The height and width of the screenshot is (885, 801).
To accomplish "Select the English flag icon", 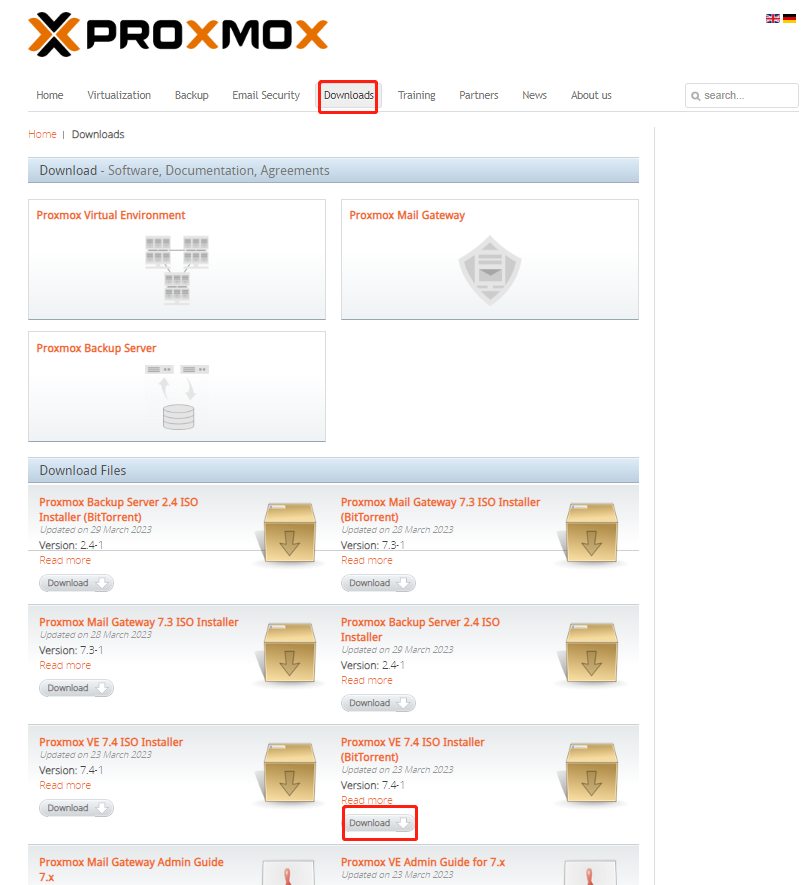I will click(771, 18).
